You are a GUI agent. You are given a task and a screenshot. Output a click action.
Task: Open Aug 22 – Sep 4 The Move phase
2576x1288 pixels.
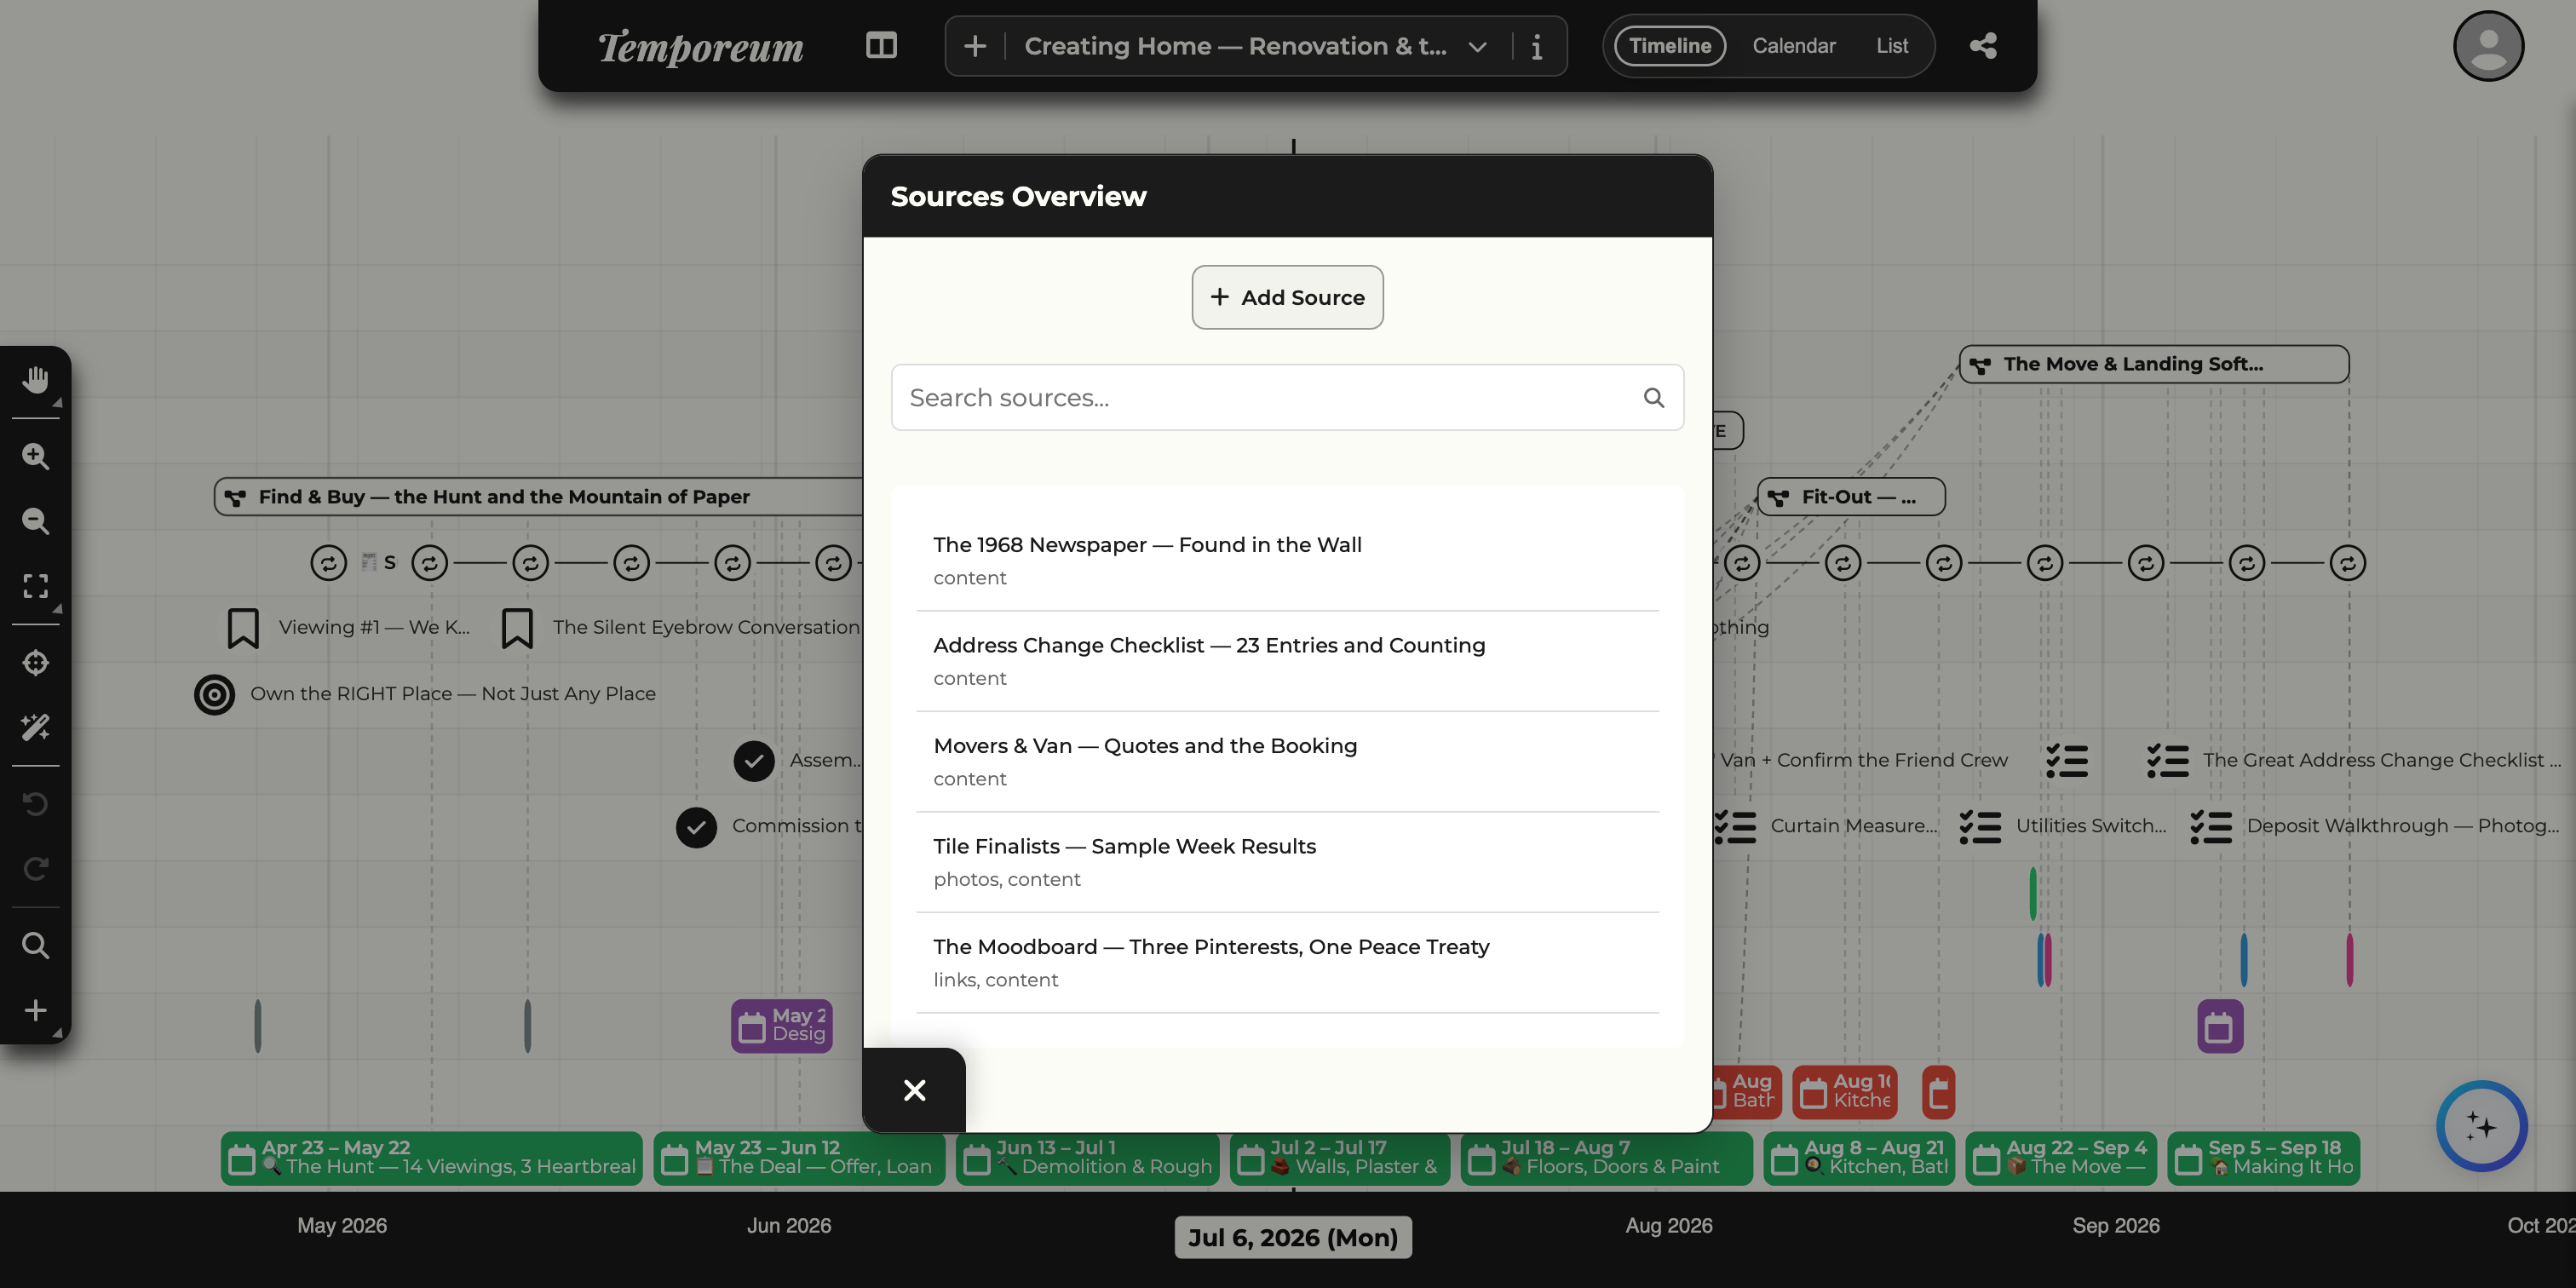(2061, 1158)
